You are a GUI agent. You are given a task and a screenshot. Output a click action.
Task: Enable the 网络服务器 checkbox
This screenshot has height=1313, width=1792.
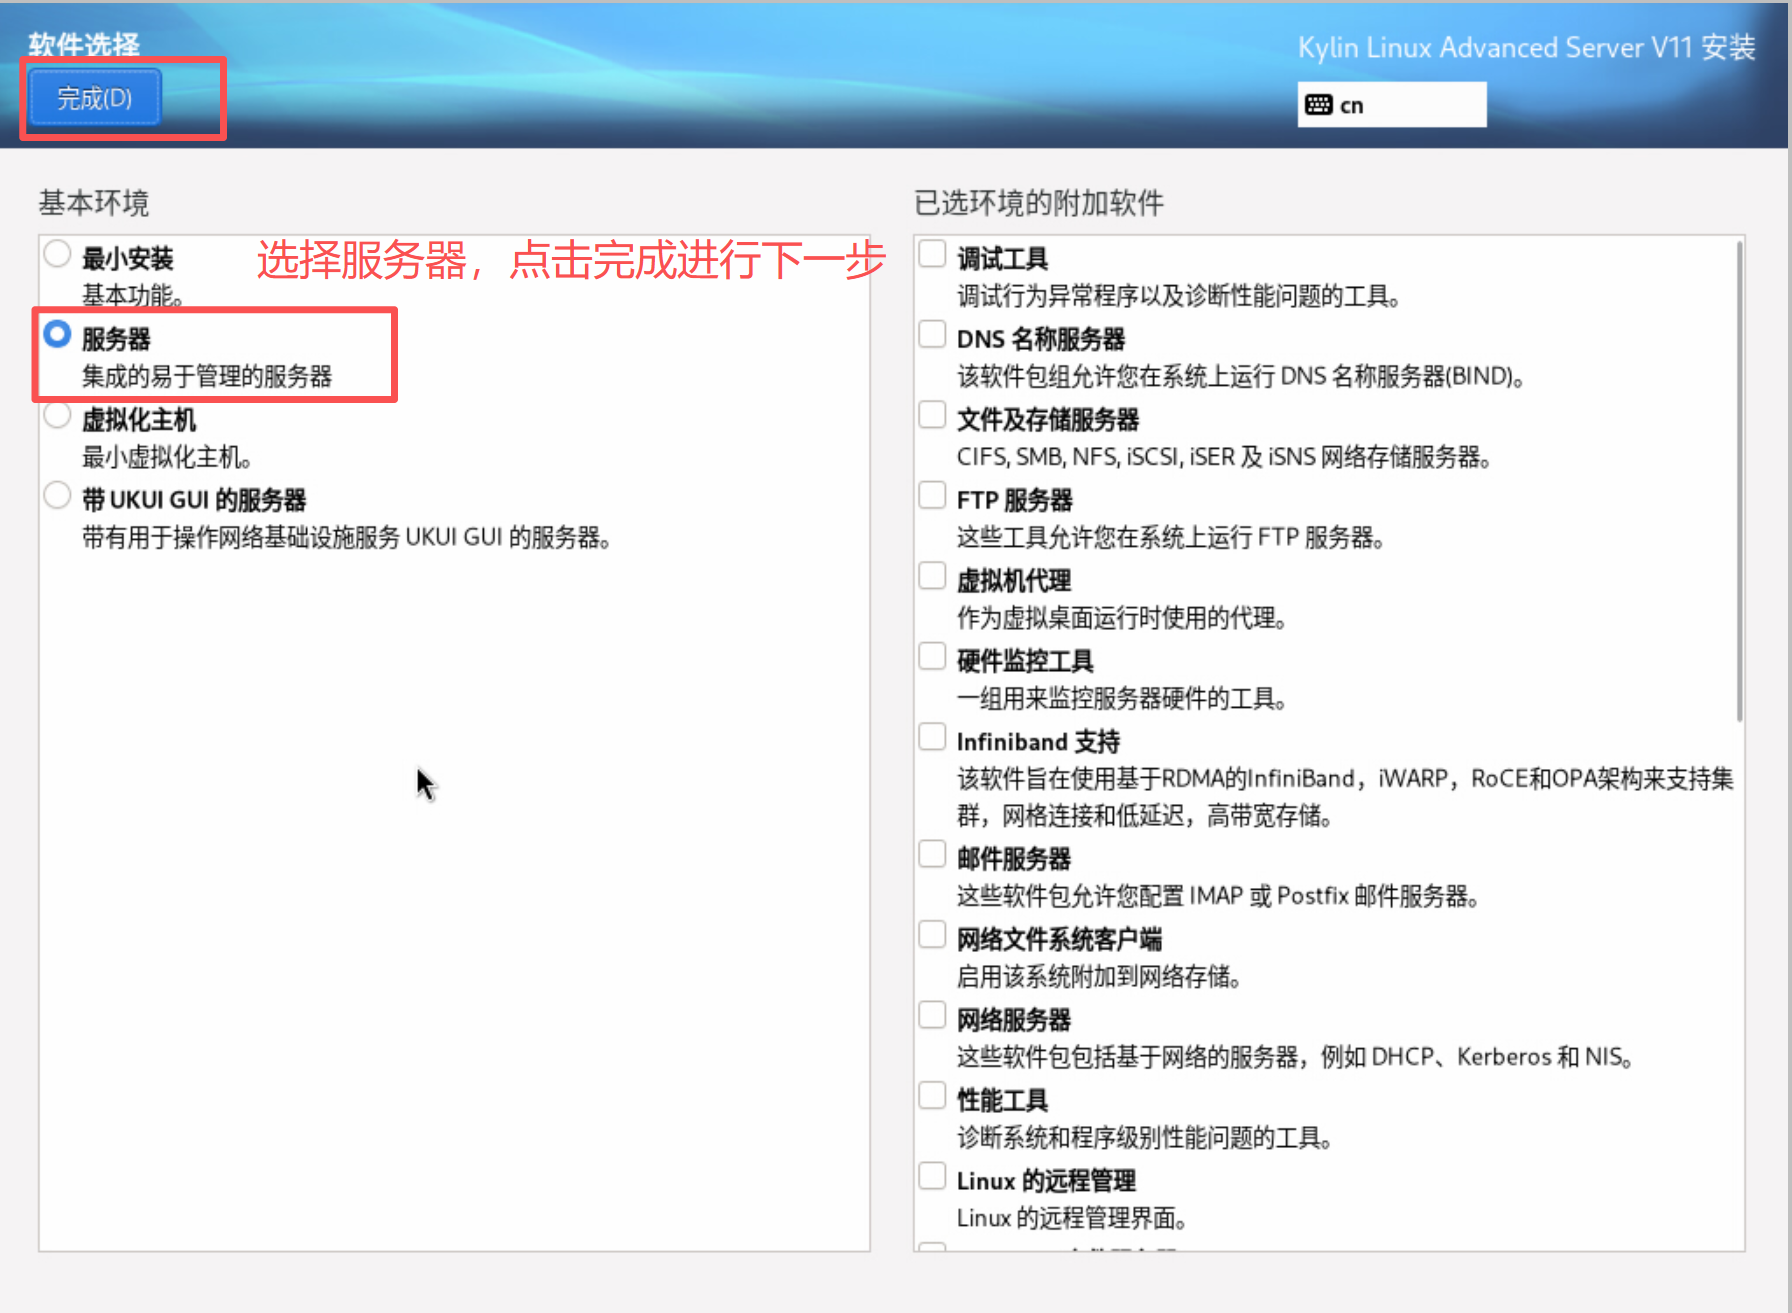click(932, 1016)
